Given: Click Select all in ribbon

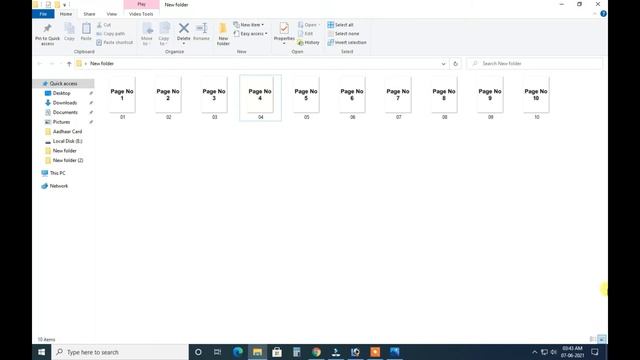Looking at the screenshot, I should pos(340,25).
